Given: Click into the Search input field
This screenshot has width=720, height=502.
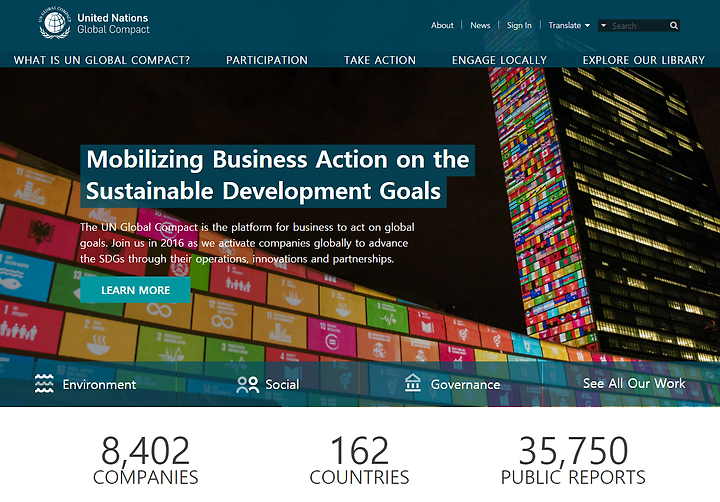Looking at the screenshot, I should coord(639,26).
